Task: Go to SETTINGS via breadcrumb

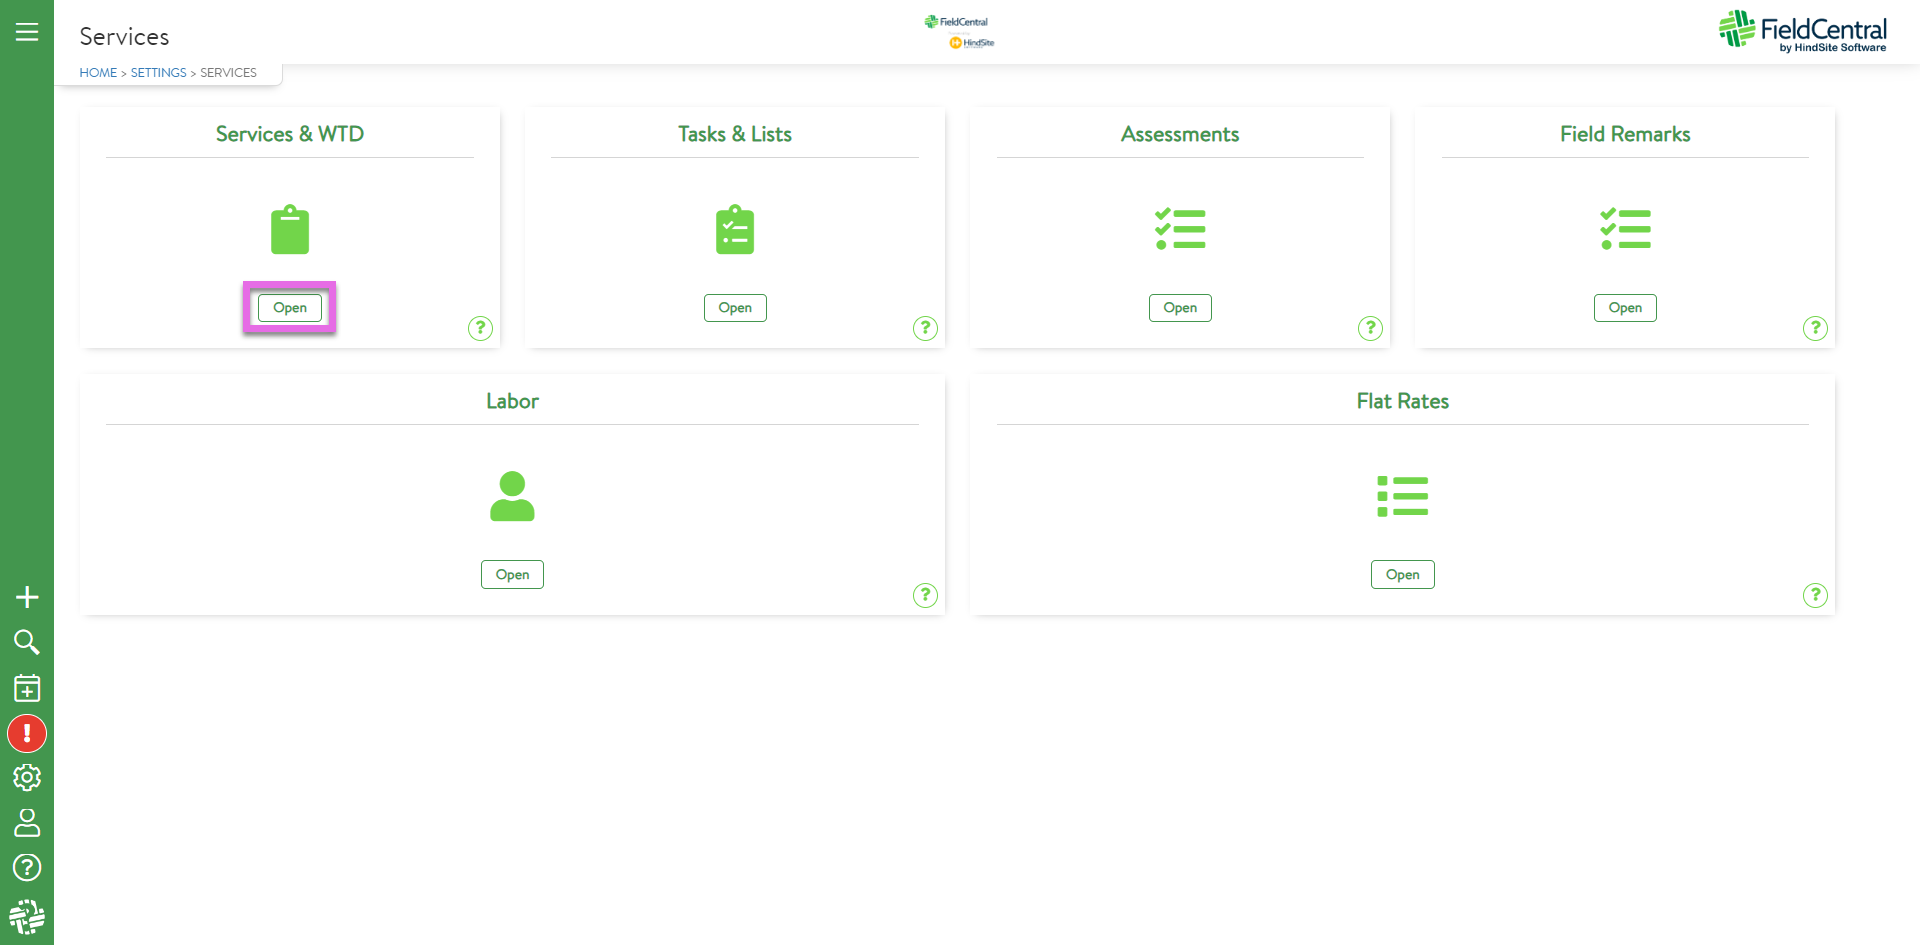Action: [158, 73]
